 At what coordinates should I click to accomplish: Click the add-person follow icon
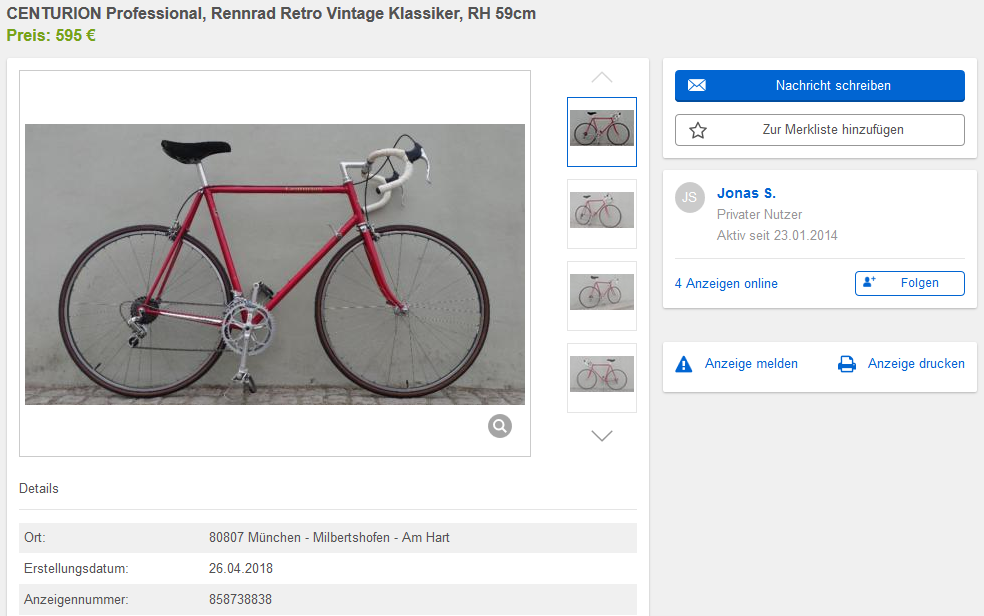(869, 283)
